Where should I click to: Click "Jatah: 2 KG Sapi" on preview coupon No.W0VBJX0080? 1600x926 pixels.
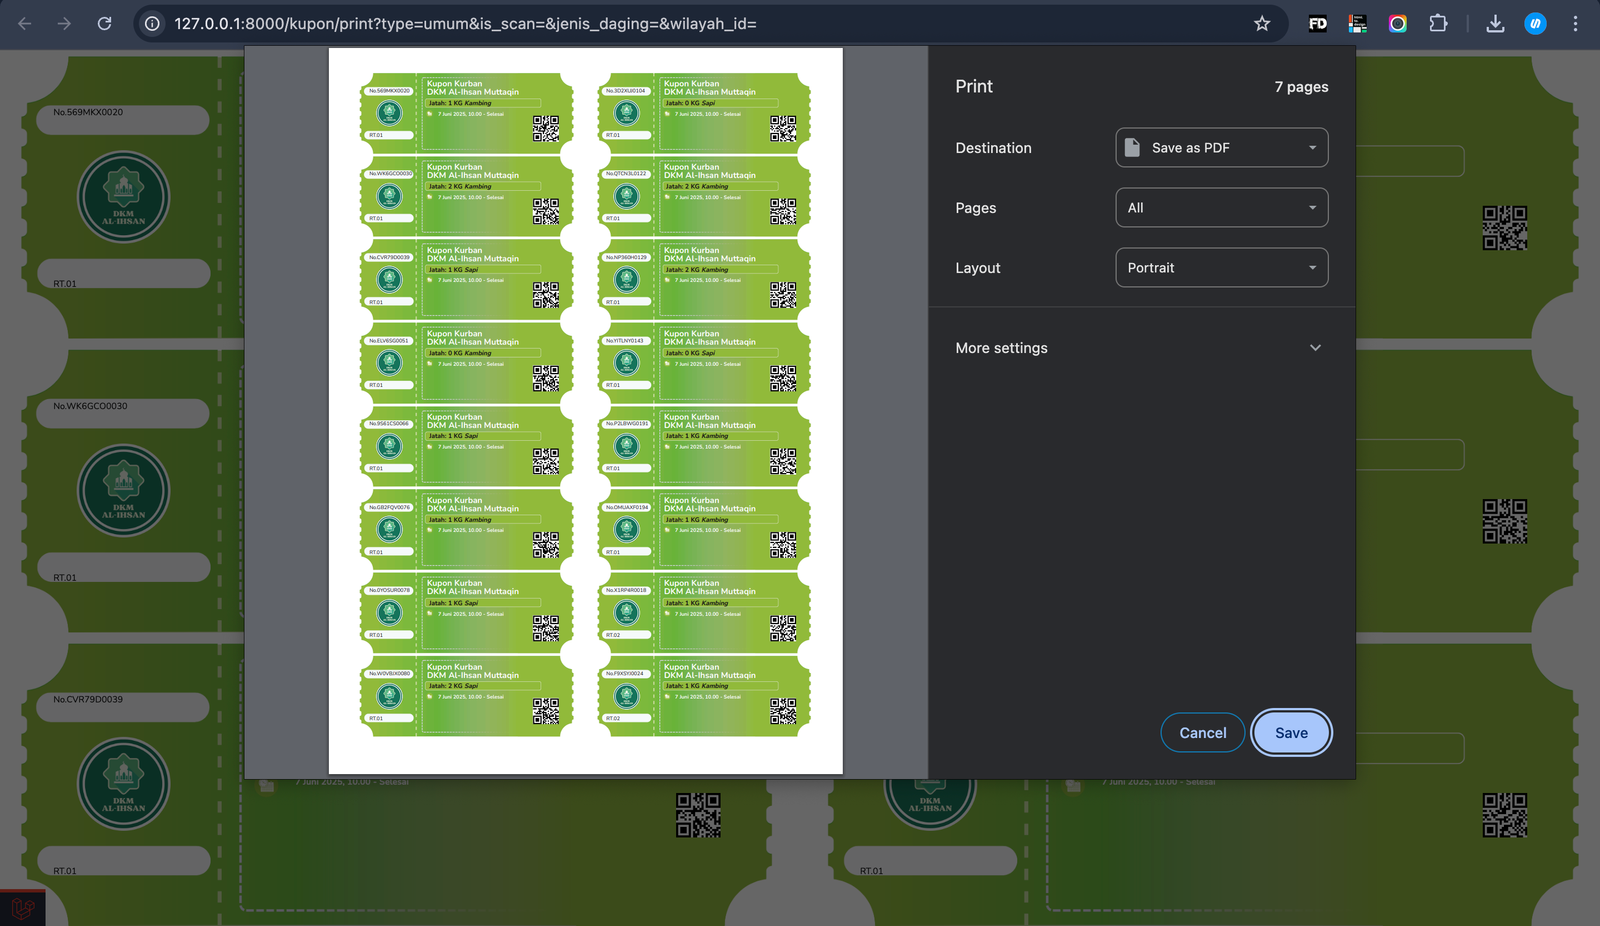coord(453,686)
